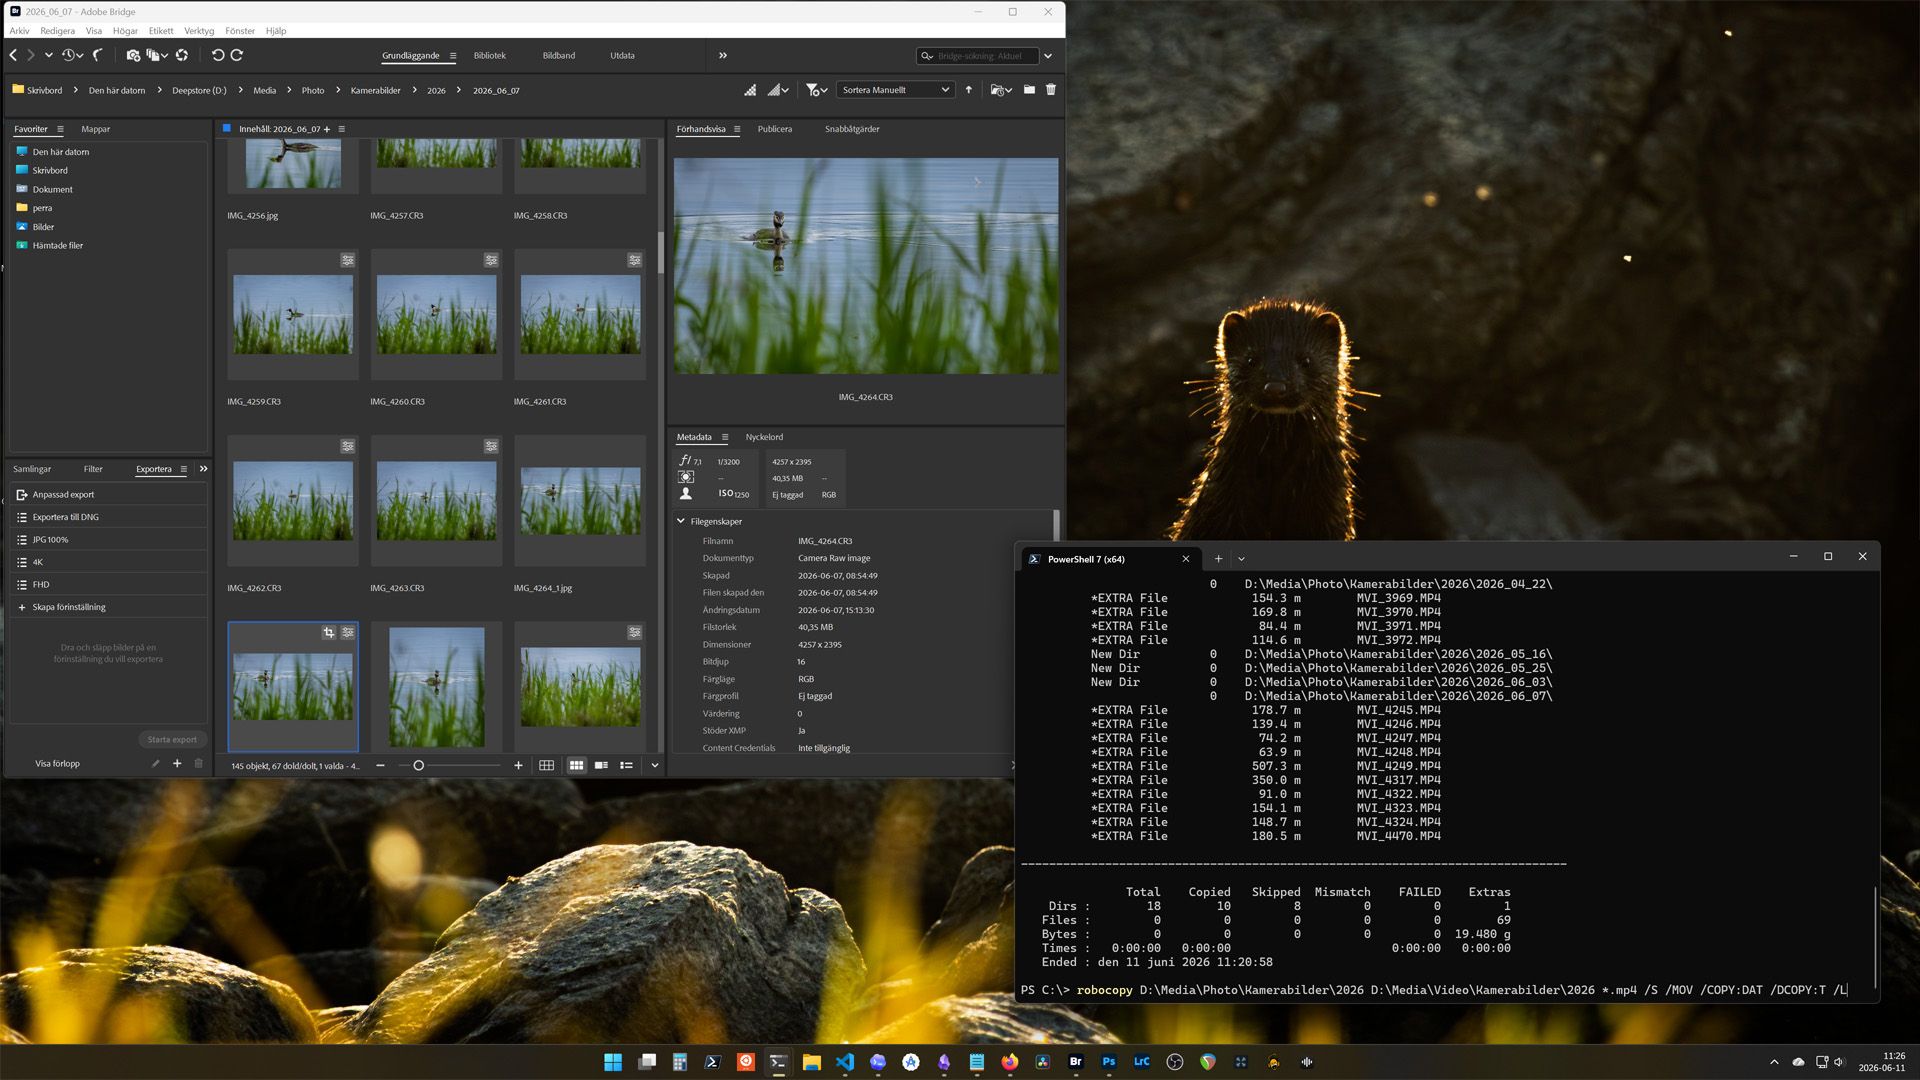
Task: Open the Mappar panel tab
Action: pos(95,129)
